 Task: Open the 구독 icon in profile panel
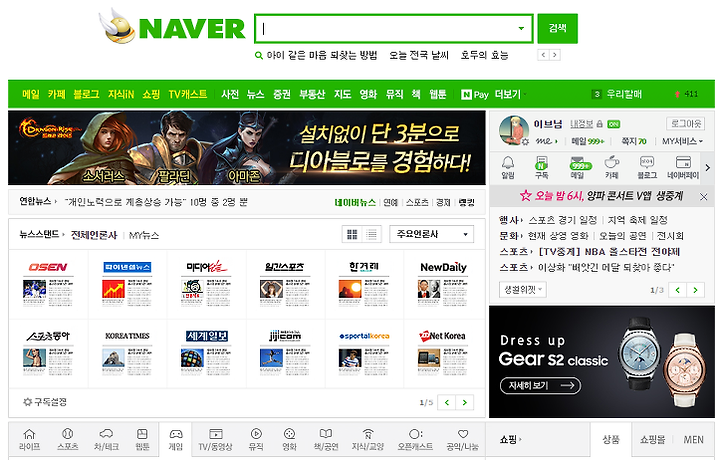(541, 167)
